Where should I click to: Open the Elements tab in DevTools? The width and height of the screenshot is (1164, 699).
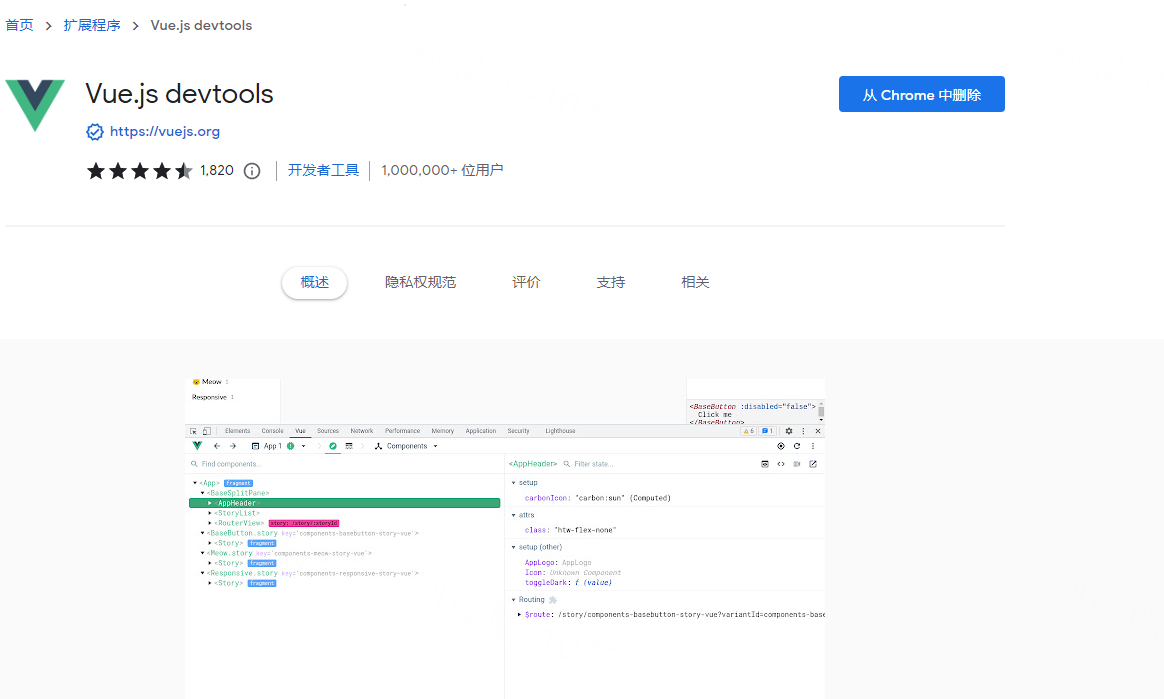pos(238,431)
